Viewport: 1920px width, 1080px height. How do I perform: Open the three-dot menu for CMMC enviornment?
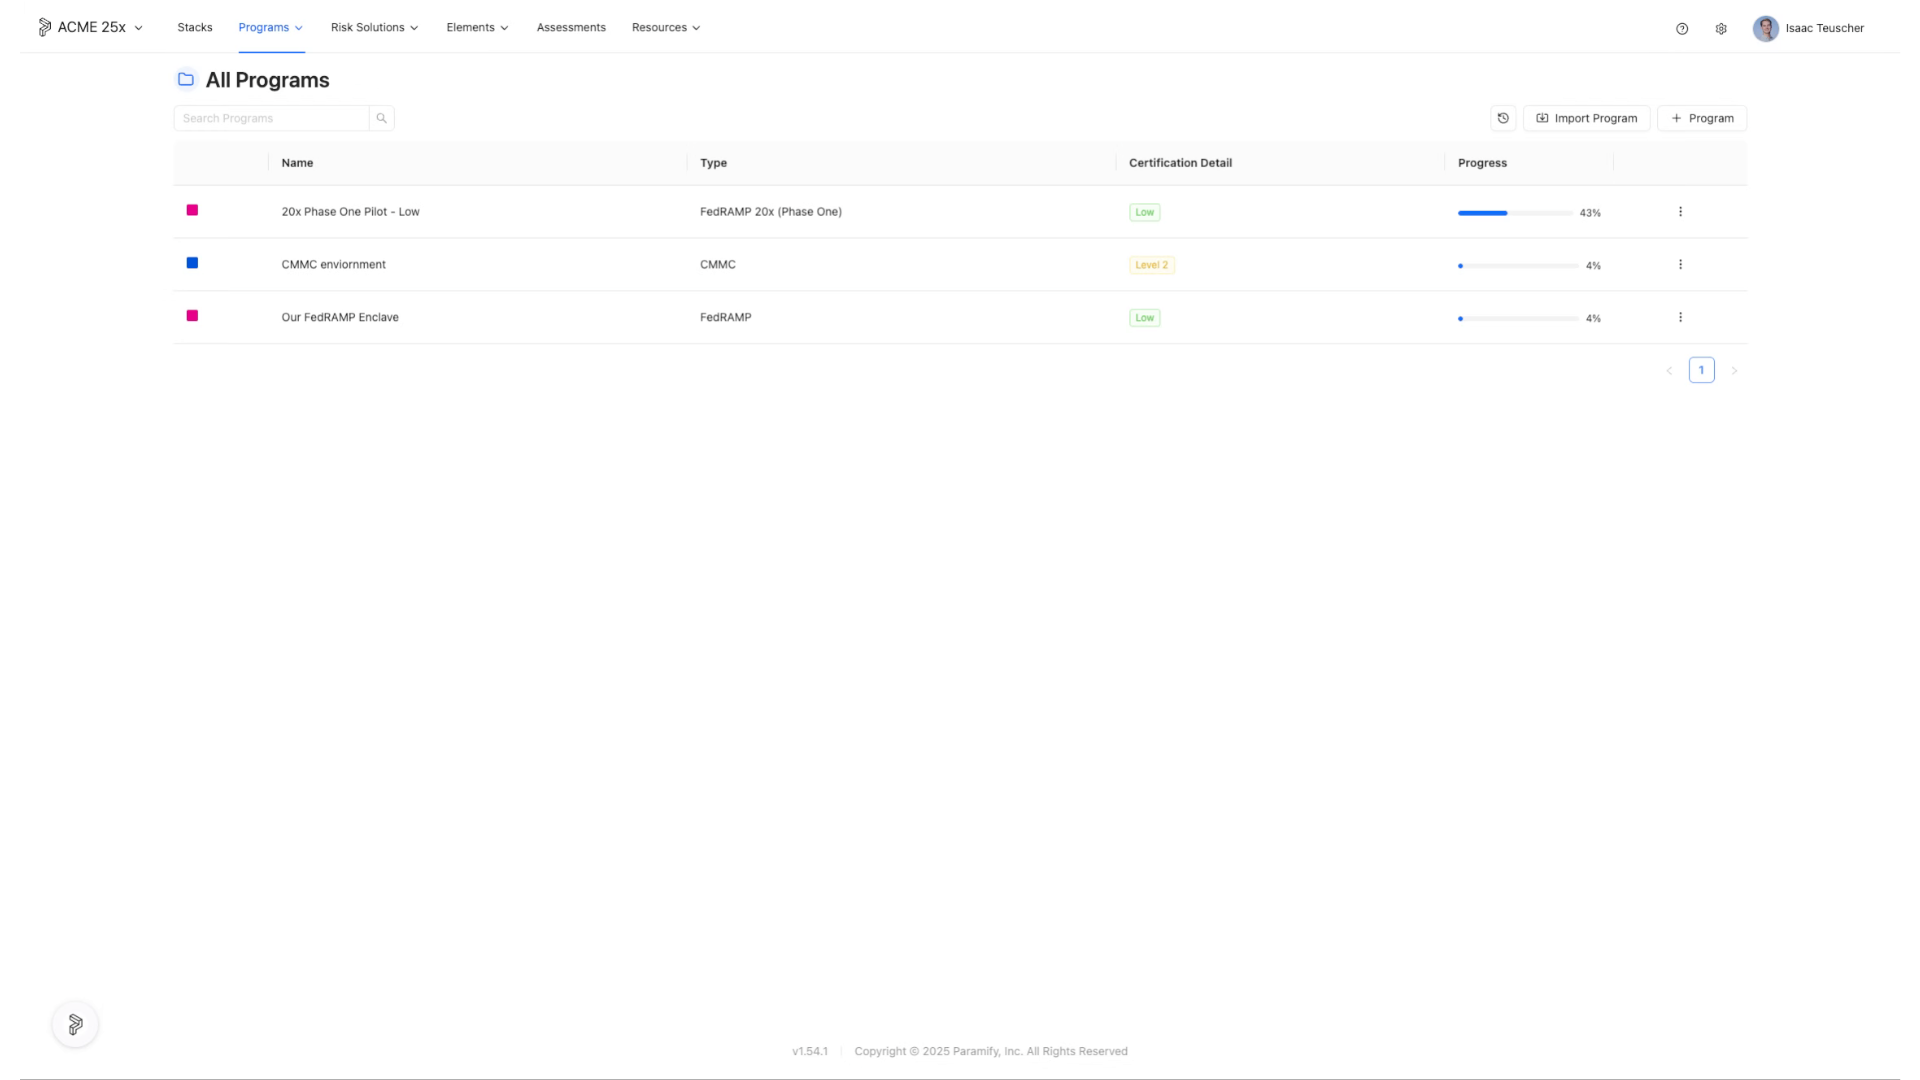tap(1680, 265)
